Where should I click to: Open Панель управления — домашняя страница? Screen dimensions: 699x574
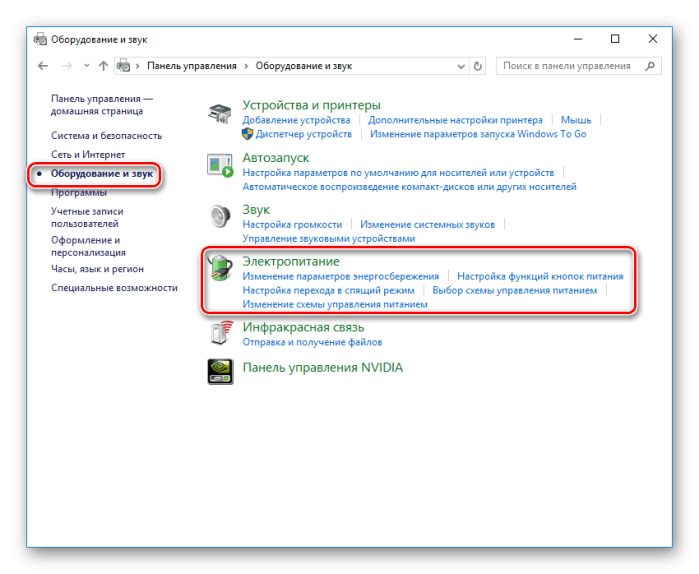point(102,105)
